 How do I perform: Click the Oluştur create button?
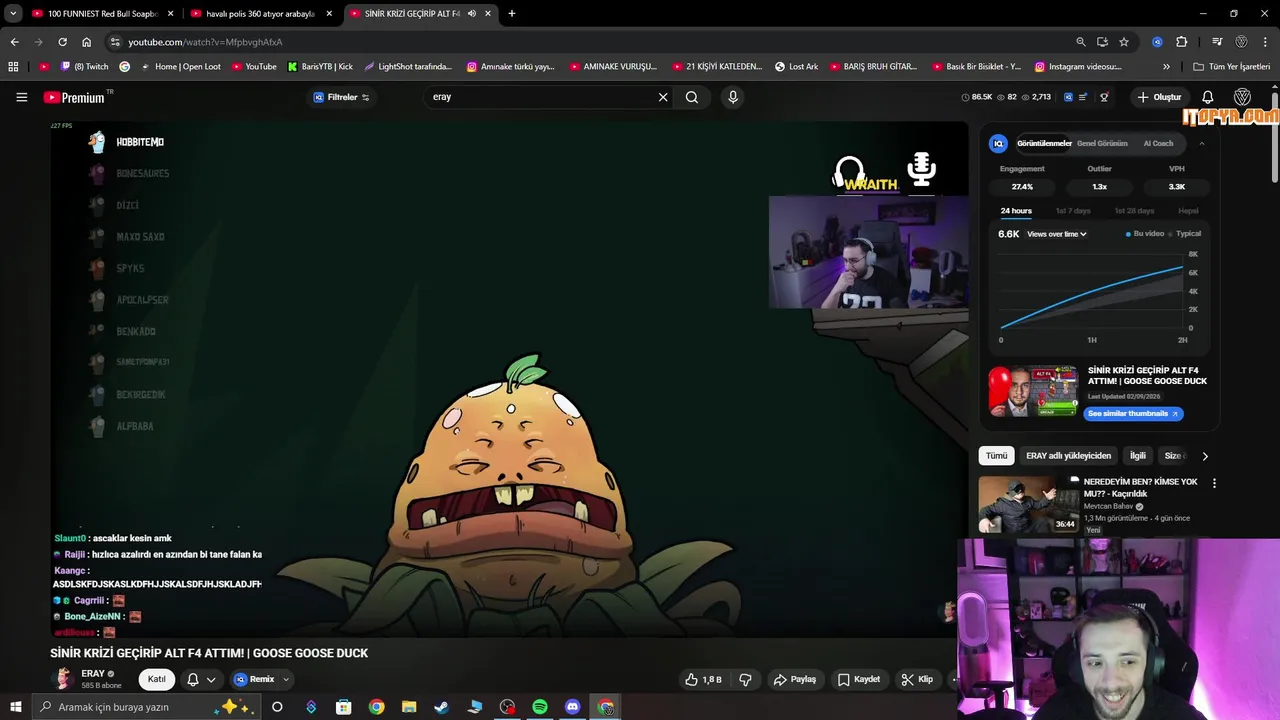[1159, 97]
